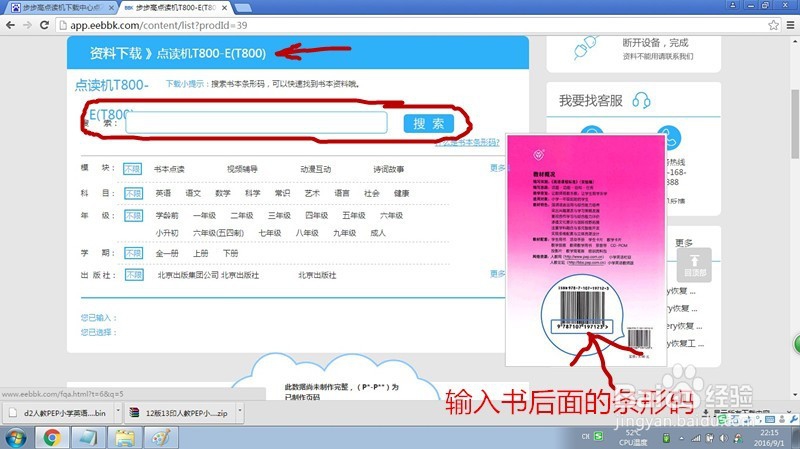
Task: Select 书本点读 module filter
Action: [x=169, y=169]
